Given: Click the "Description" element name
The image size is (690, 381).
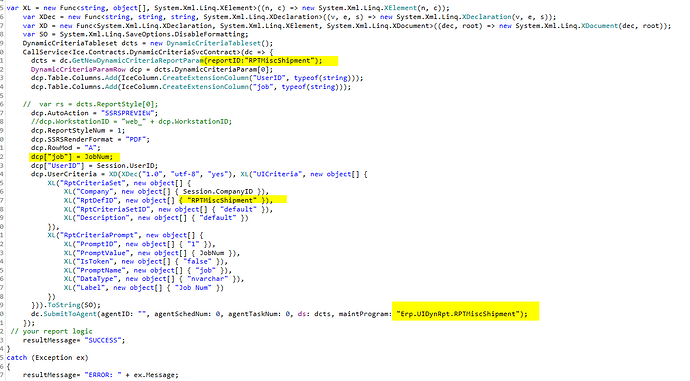Looking at the screenshot, I should pos(103,218).
